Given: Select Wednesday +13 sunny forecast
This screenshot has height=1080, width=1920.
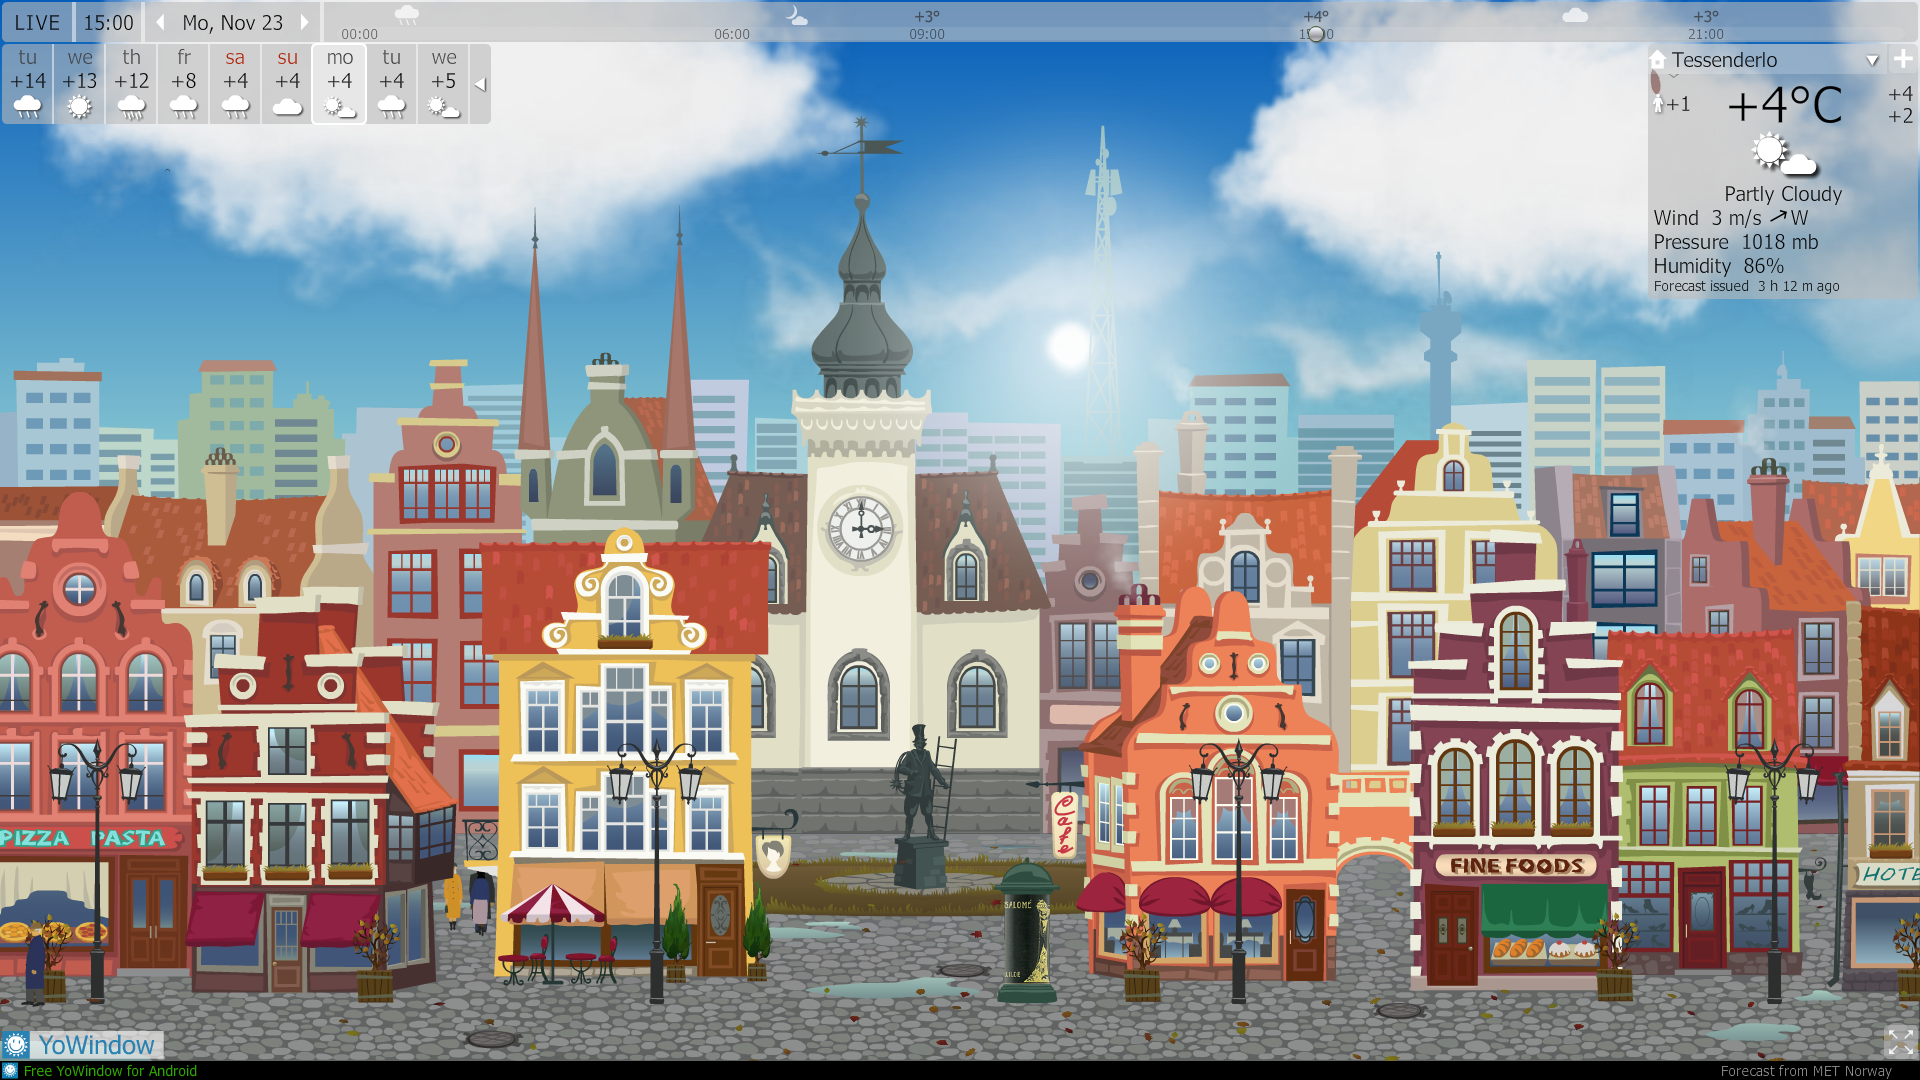Looking at the screenshot, I should pyautogui.click(x=80, y=84).
